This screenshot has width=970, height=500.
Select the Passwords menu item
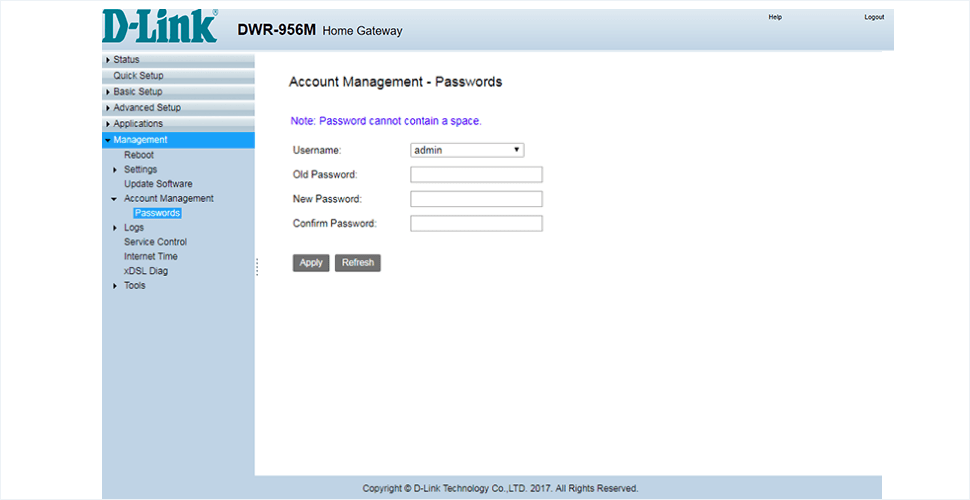157,213
